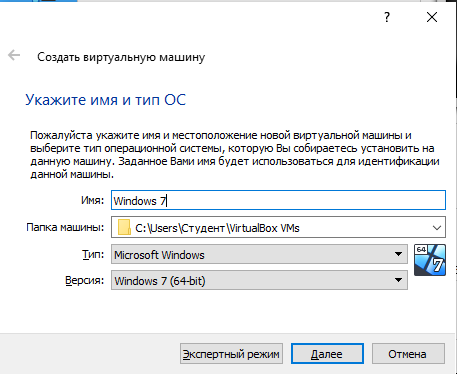
Task: Proceed with the Далее button
Action: (327, 354)
